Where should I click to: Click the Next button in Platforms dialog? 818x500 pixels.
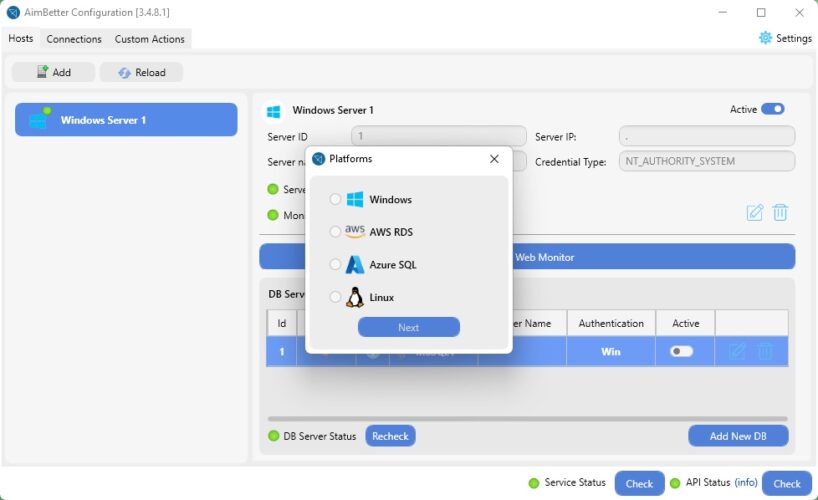tap(408, 327)
